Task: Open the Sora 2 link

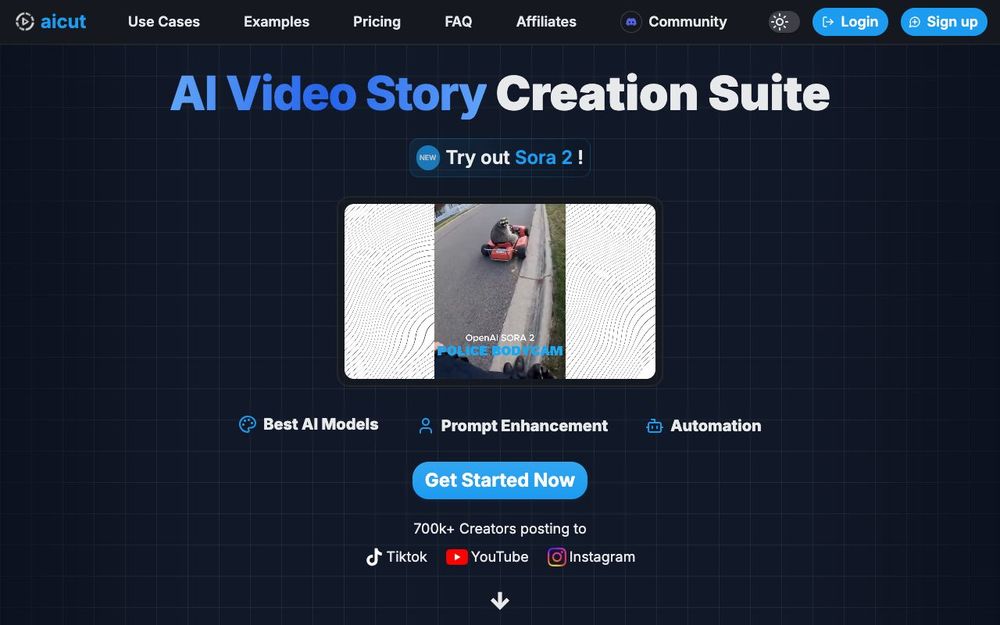Action: (x=541, y=157)
